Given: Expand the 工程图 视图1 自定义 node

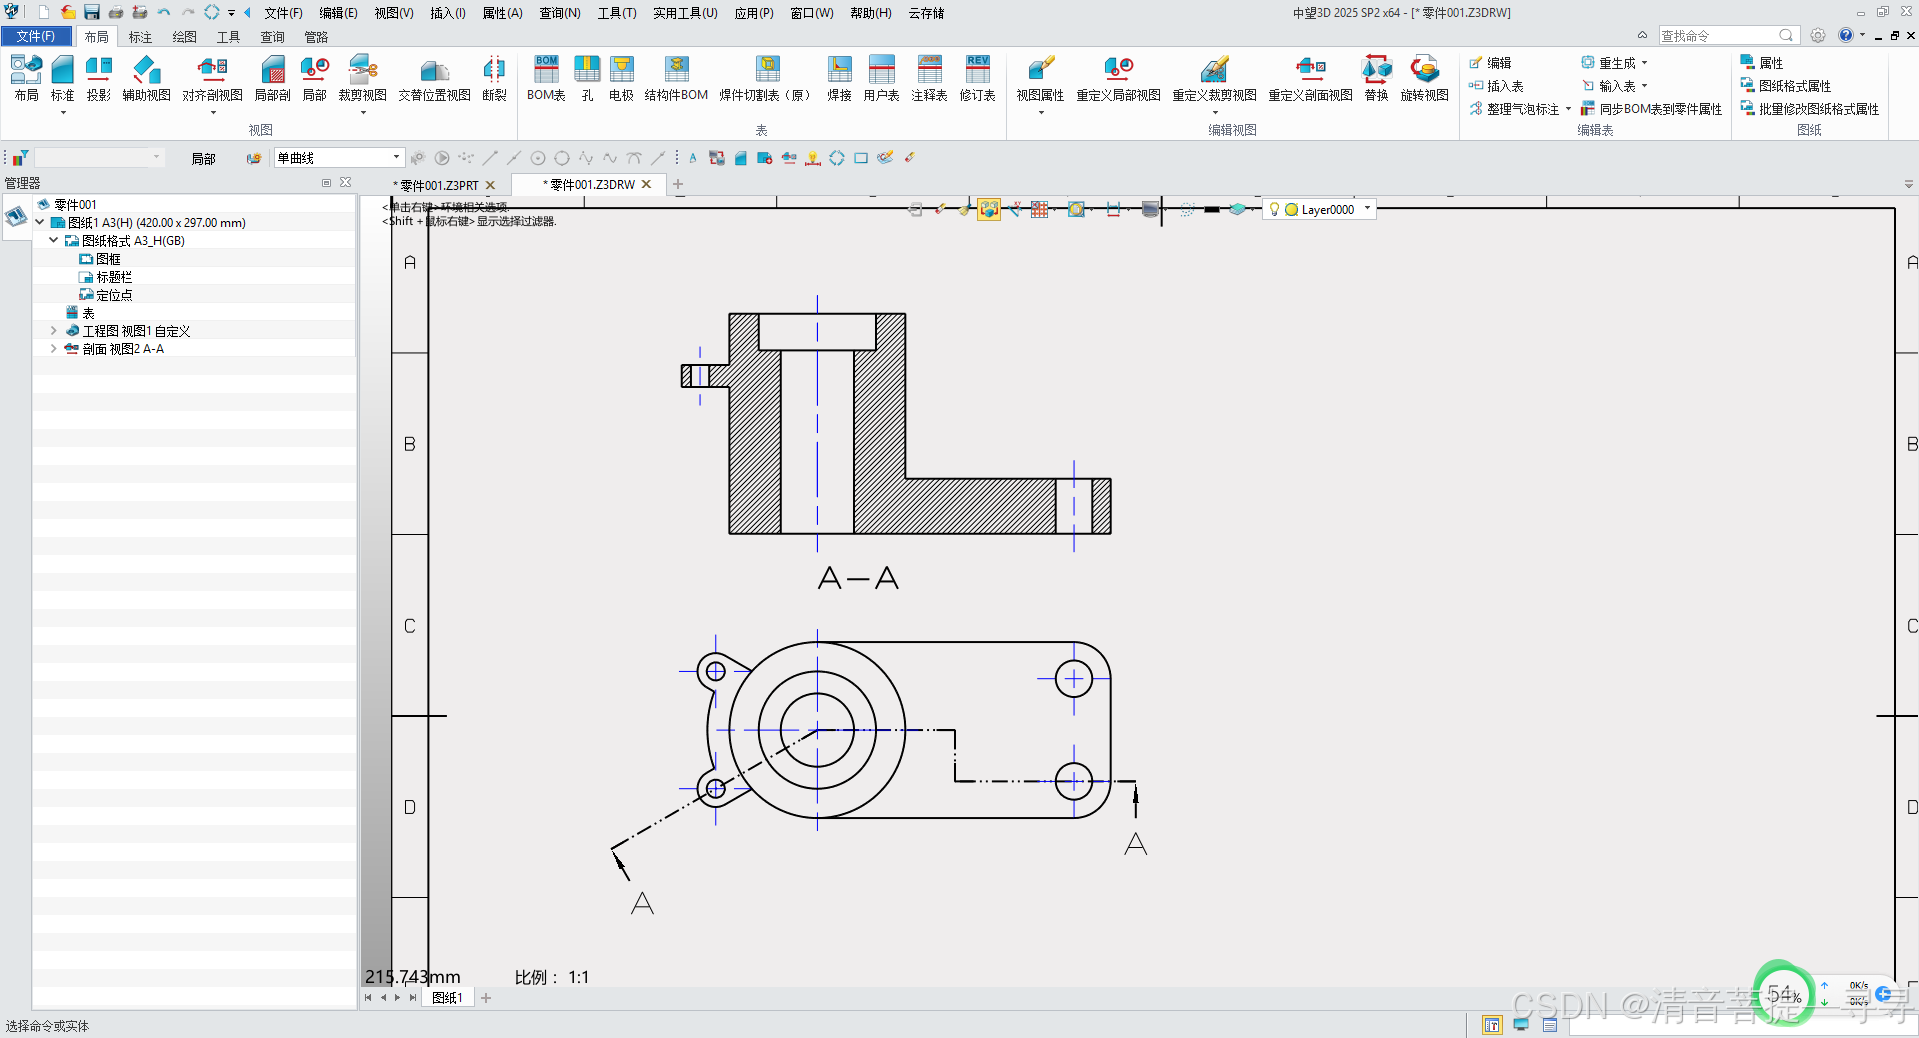Looking at the screenshot, I should [54, 330].
